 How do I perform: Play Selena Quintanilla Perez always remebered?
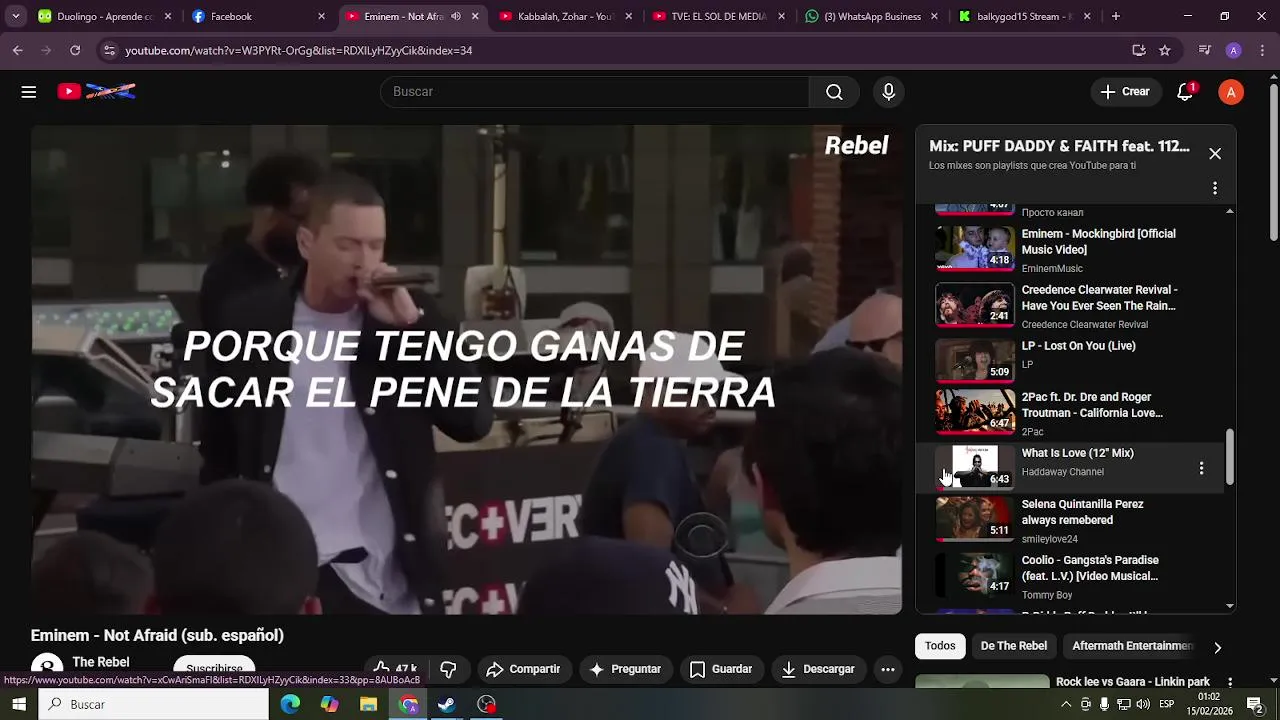[x=1070, y=520]
